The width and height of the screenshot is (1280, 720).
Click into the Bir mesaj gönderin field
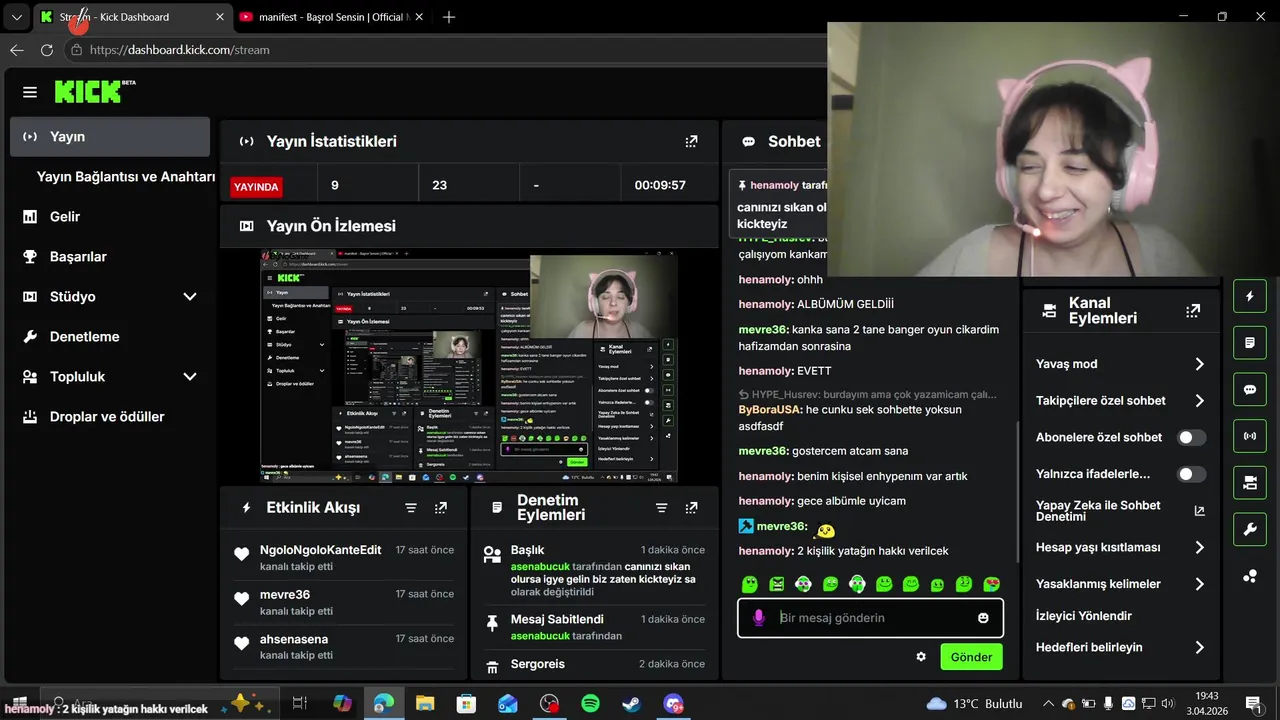(870, 618)
